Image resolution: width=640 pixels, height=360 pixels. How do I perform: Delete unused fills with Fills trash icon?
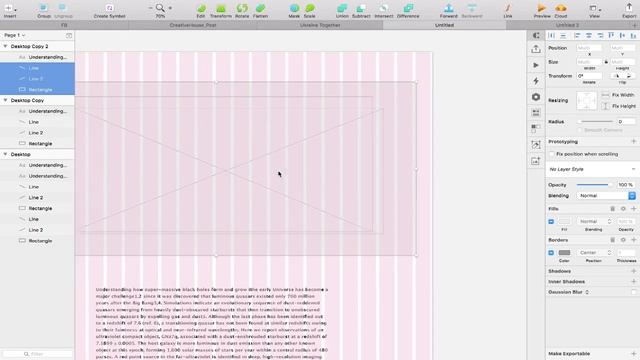613,209
